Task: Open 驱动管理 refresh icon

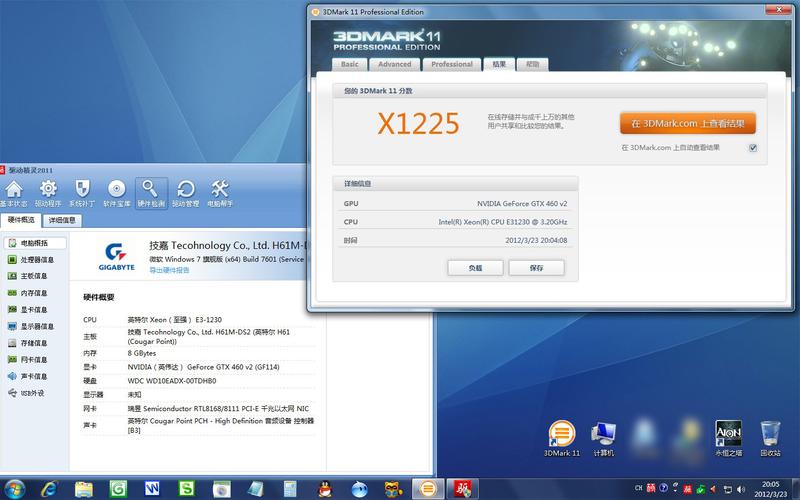Action: (185, 193)
